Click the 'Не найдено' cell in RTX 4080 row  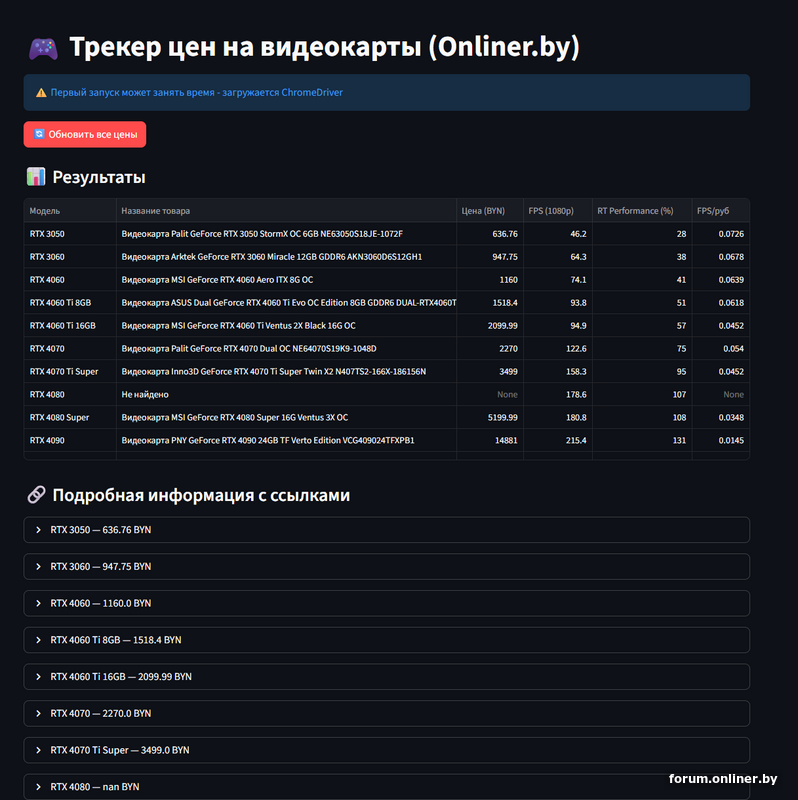(x=286, y=394)
